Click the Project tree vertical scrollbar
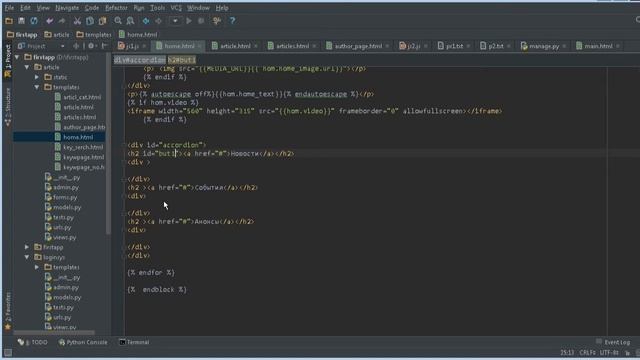This screenshot has height=360, width=640. pyautogui.click(x=108, y=143)
